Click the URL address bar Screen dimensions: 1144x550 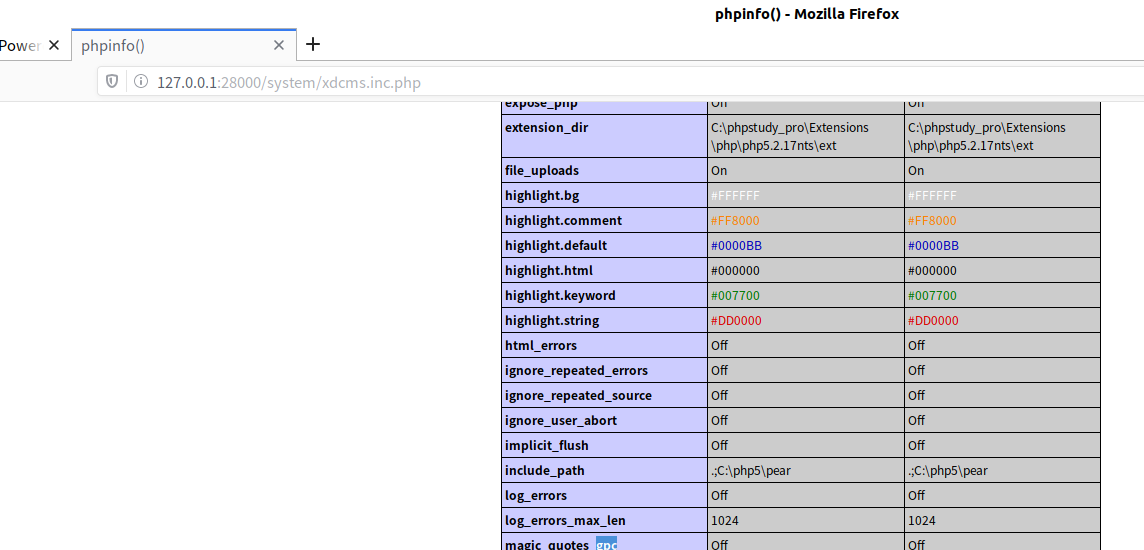tap(620, 82)
